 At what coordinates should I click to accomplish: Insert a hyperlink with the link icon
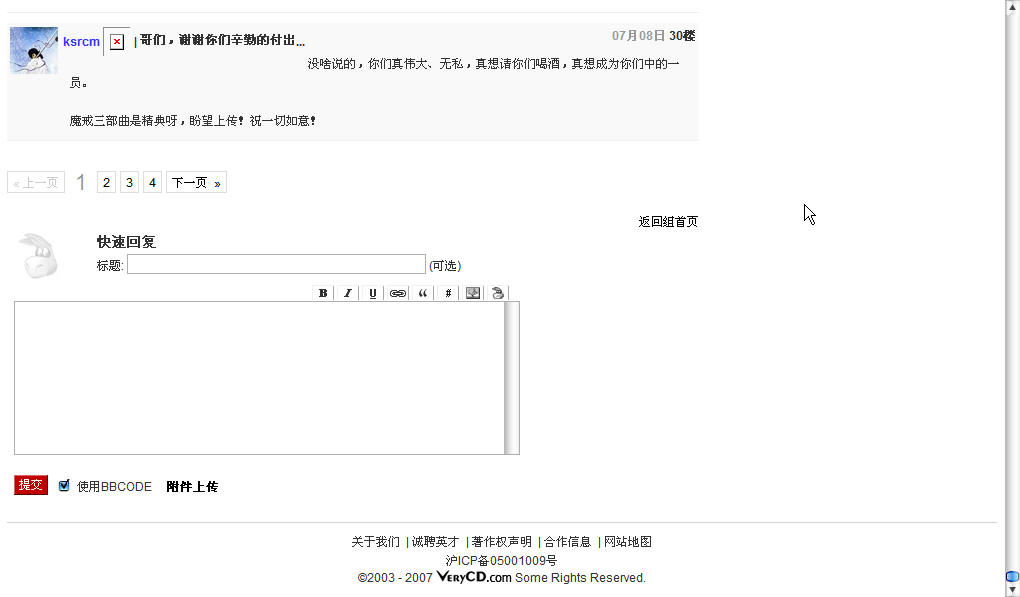click(x=397, y=293)
